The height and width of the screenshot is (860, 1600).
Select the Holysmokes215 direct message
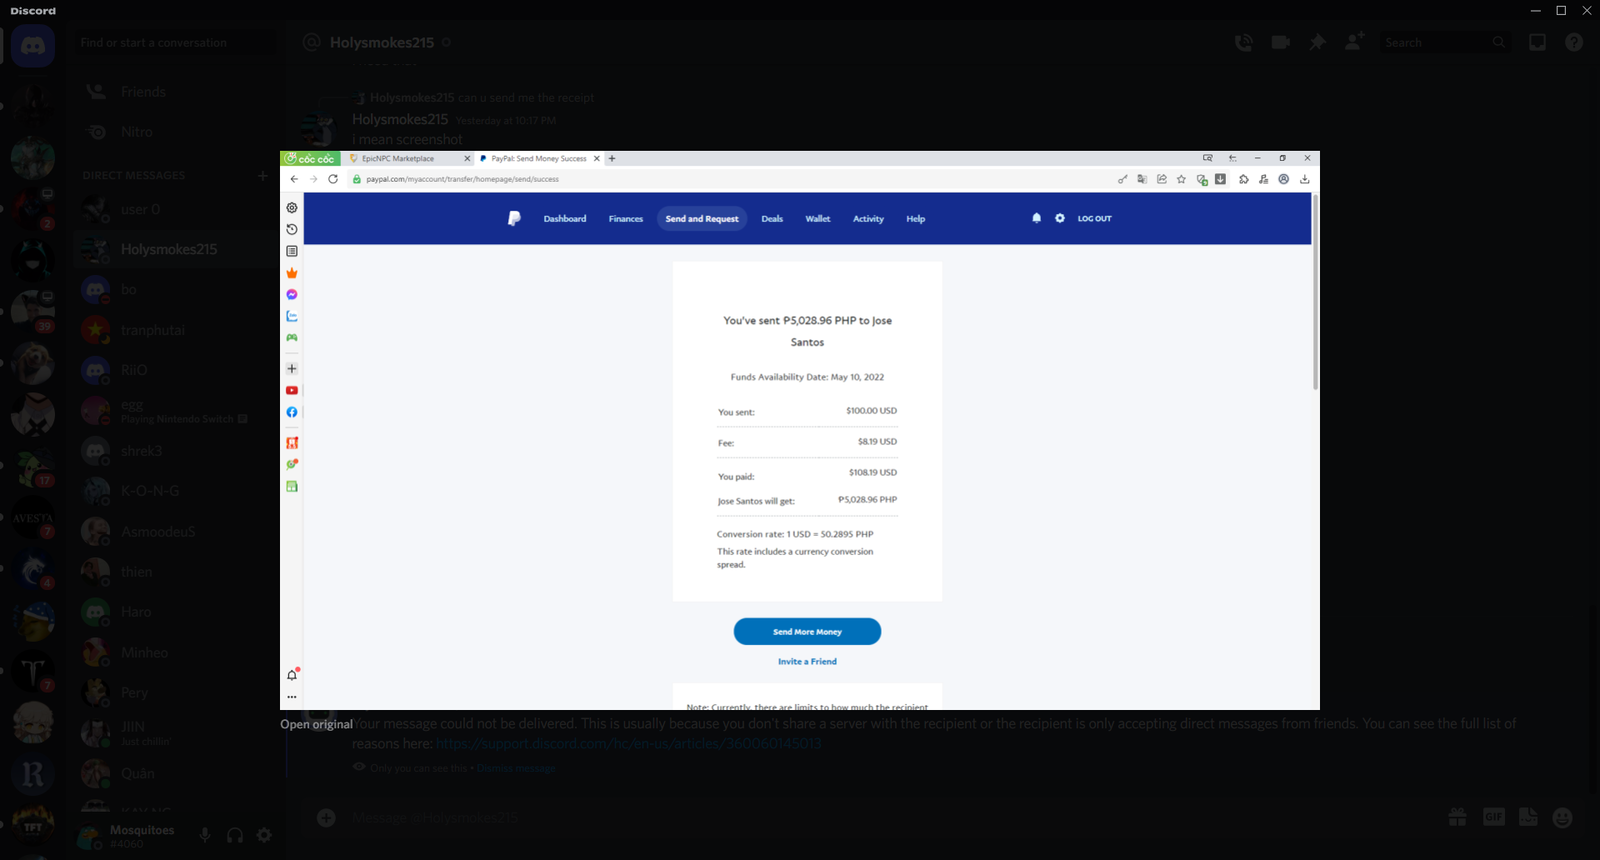click(177, 249)
